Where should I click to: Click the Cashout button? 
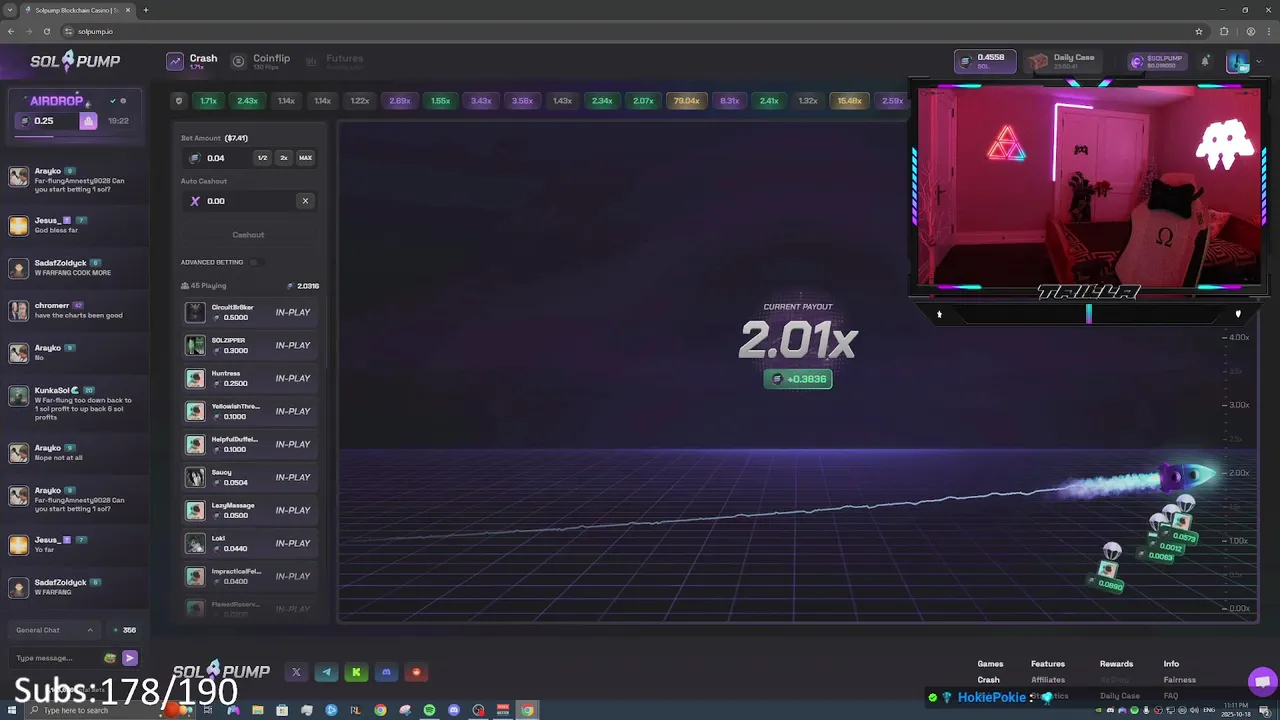(x=248, y=235)
